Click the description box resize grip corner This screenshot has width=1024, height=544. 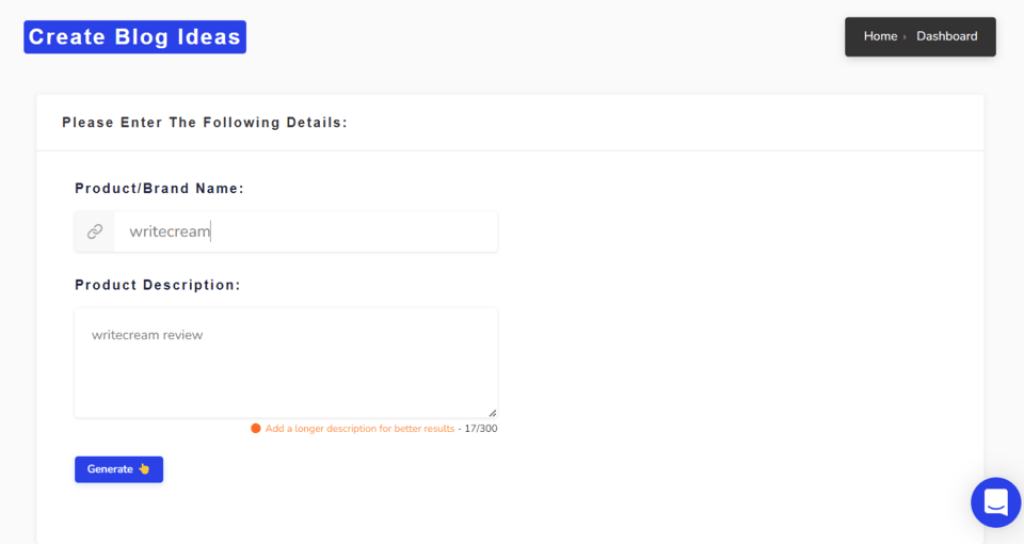[492, 412]
